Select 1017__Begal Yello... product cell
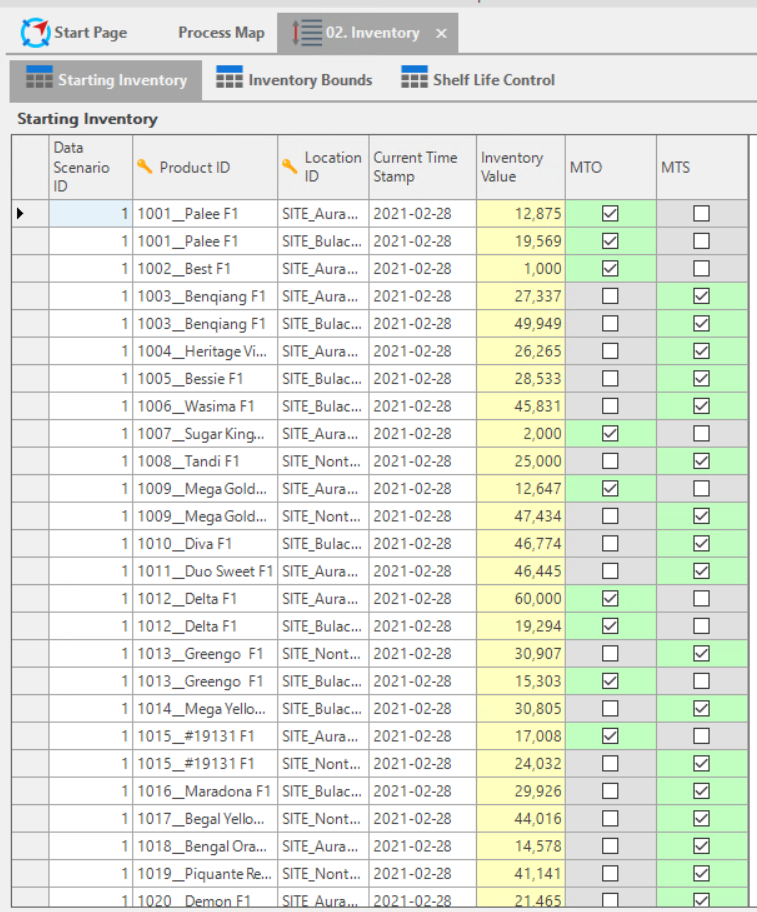Image resolution: width=757 pixels, height=912 pixels. pyautogui.click(x=205, y=819)
